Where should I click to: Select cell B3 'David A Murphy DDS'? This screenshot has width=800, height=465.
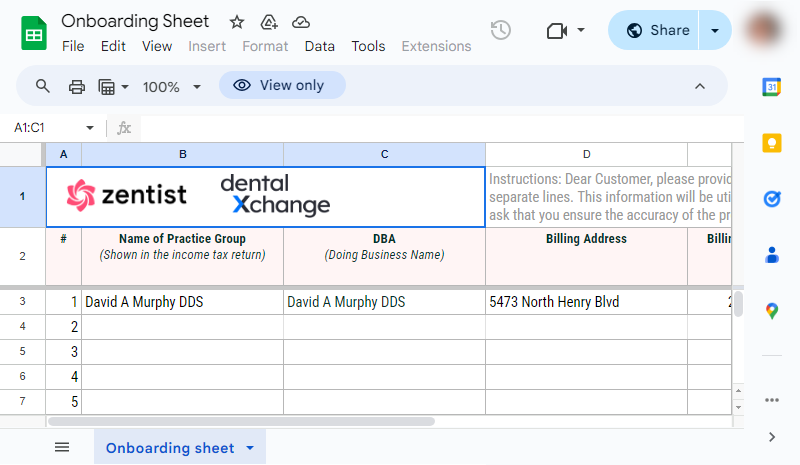[x=183, y=302]
